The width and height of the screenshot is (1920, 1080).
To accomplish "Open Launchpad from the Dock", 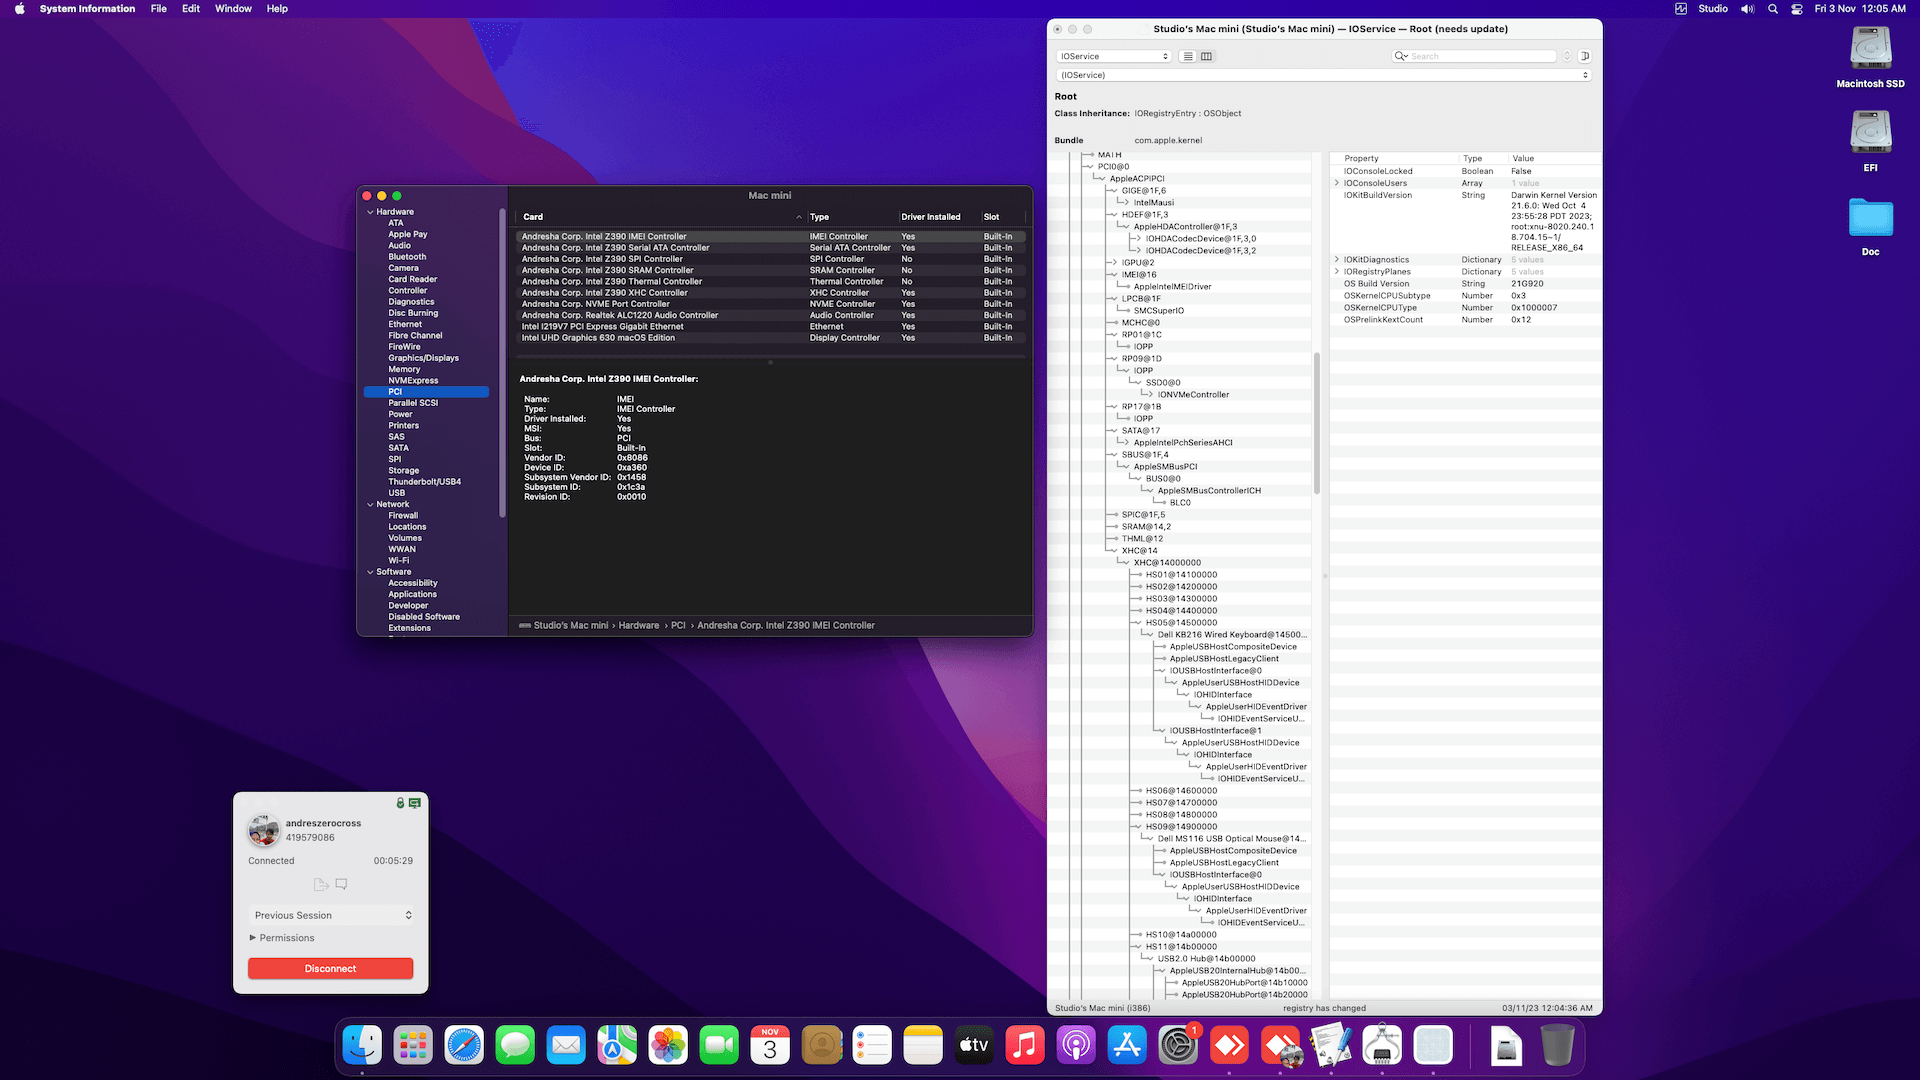I will click(x=413, y=1046).
